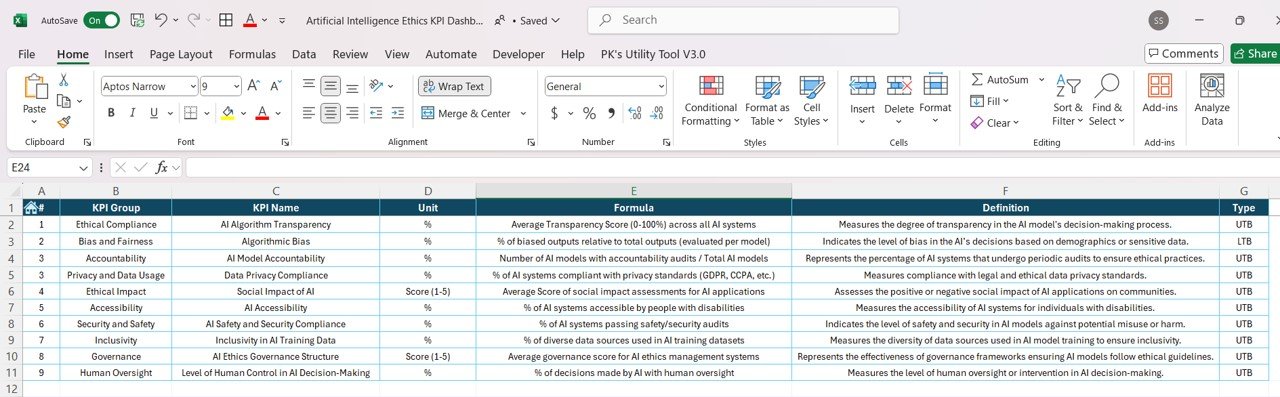1280x397 pixels.
Task: Open the File tab
Action: coord(27,54)
